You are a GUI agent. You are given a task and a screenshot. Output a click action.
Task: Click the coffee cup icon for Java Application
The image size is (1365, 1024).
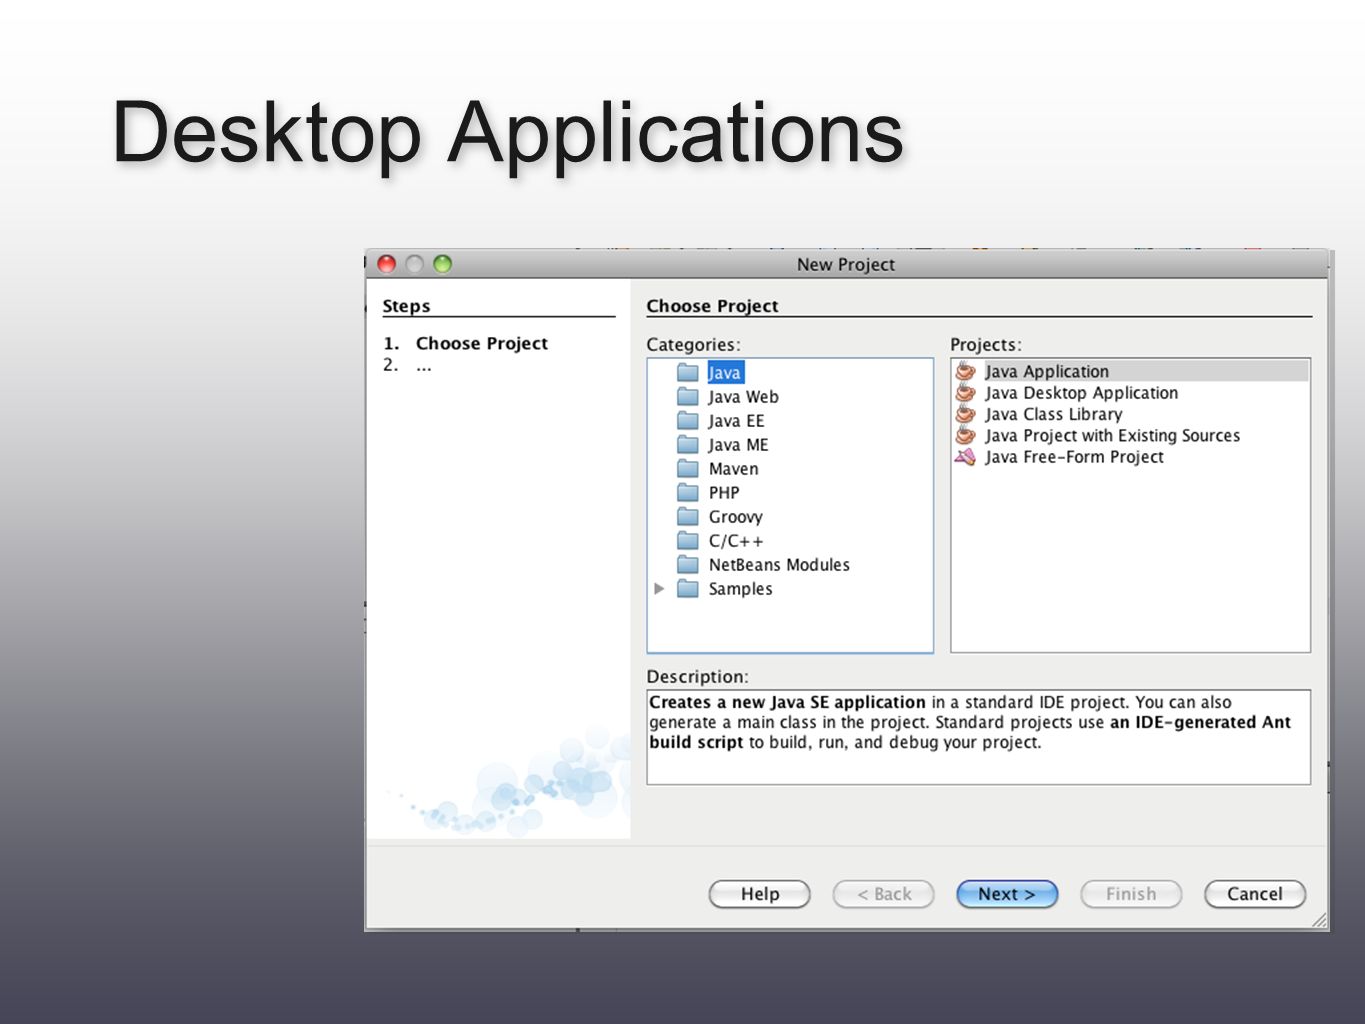965,371
